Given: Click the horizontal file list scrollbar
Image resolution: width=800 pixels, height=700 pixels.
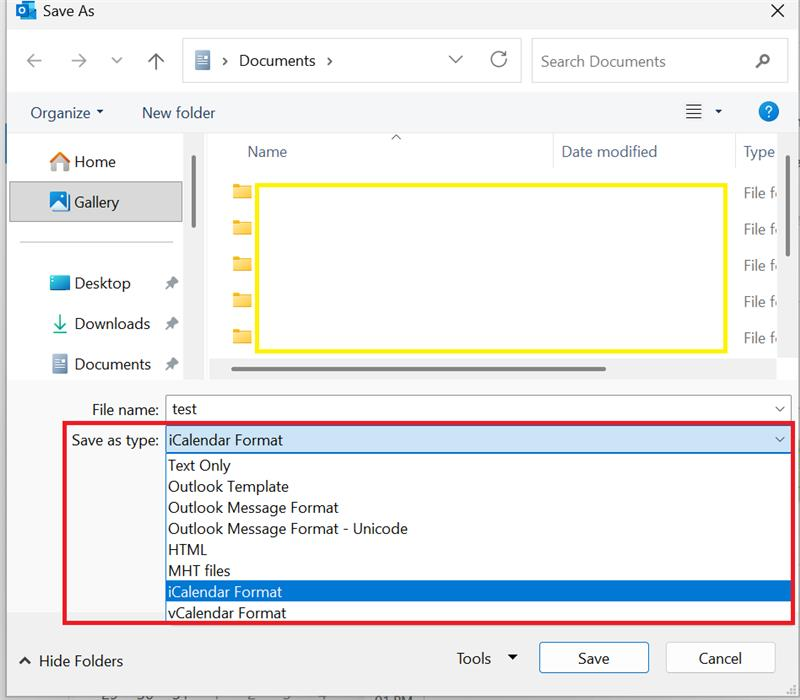Looking at the screenshot, I should click(418, 368).
